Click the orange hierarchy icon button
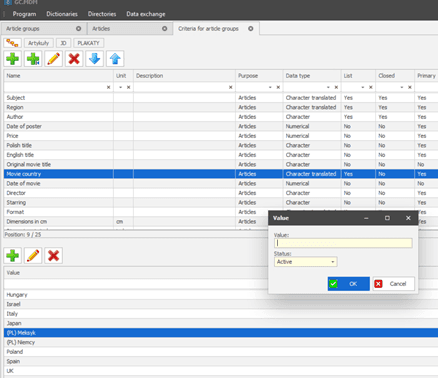The image size is (438, 378). click(x=13, y=43)
